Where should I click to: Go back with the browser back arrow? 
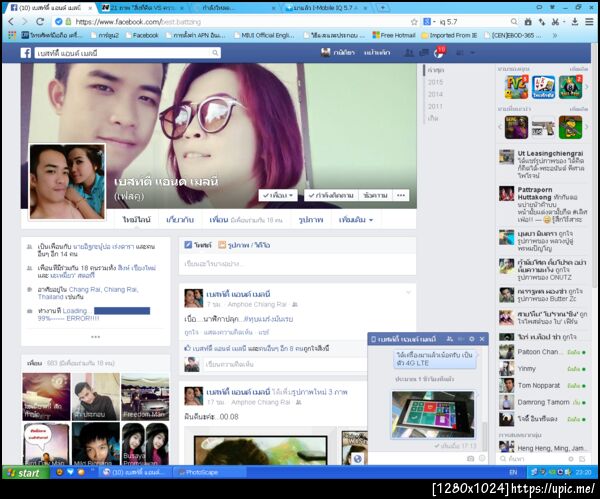pos(11,21)
